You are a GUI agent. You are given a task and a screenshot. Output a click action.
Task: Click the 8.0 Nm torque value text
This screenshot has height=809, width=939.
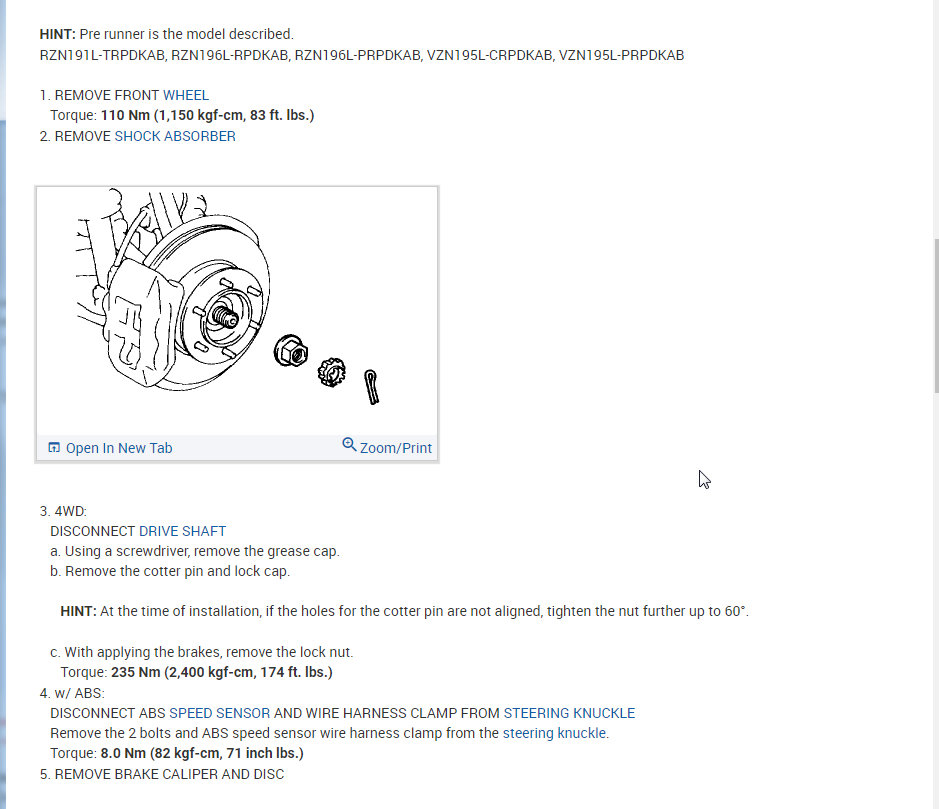(202, 753)
